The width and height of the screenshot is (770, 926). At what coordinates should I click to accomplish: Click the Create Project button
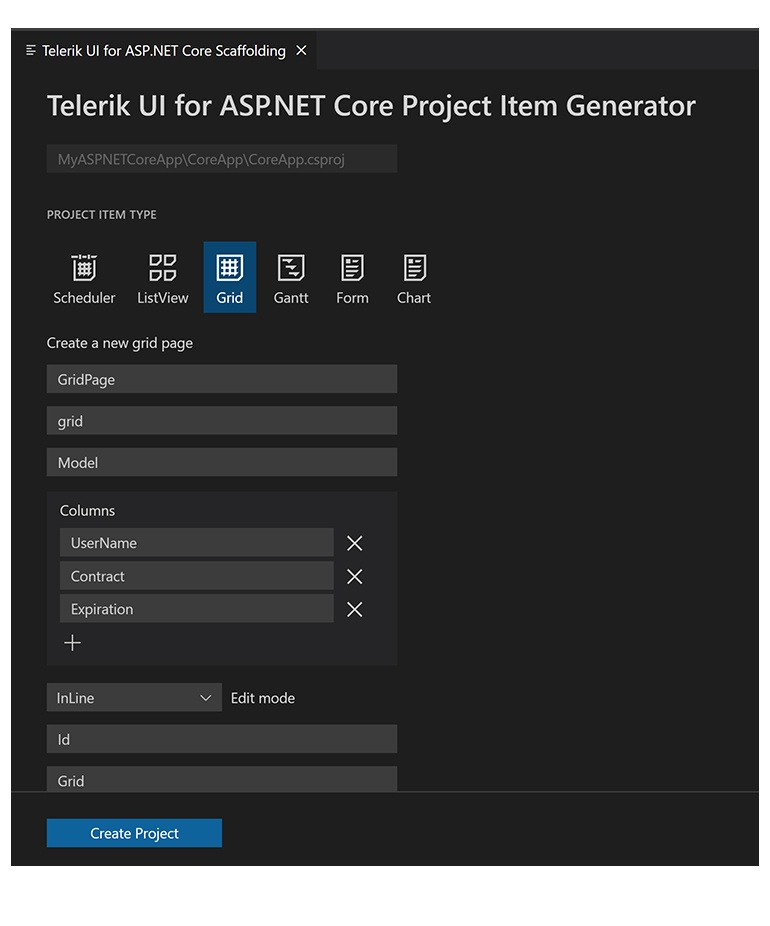[134, 832]
